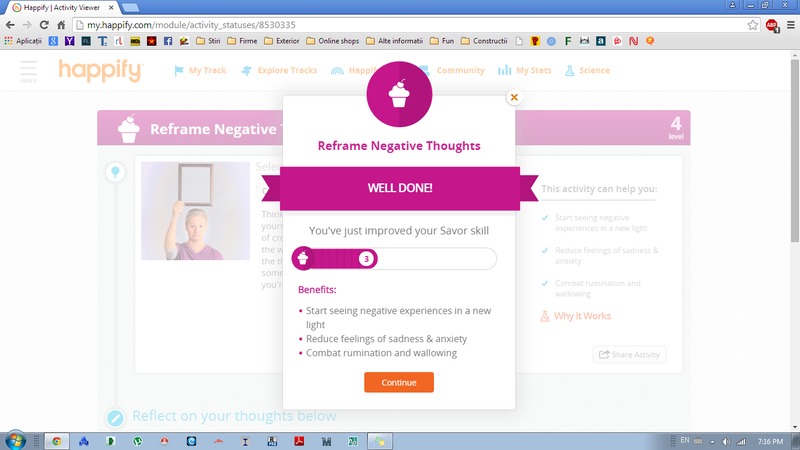Close the Happify browser tab

pyautogui.click(x=111, y=8)
